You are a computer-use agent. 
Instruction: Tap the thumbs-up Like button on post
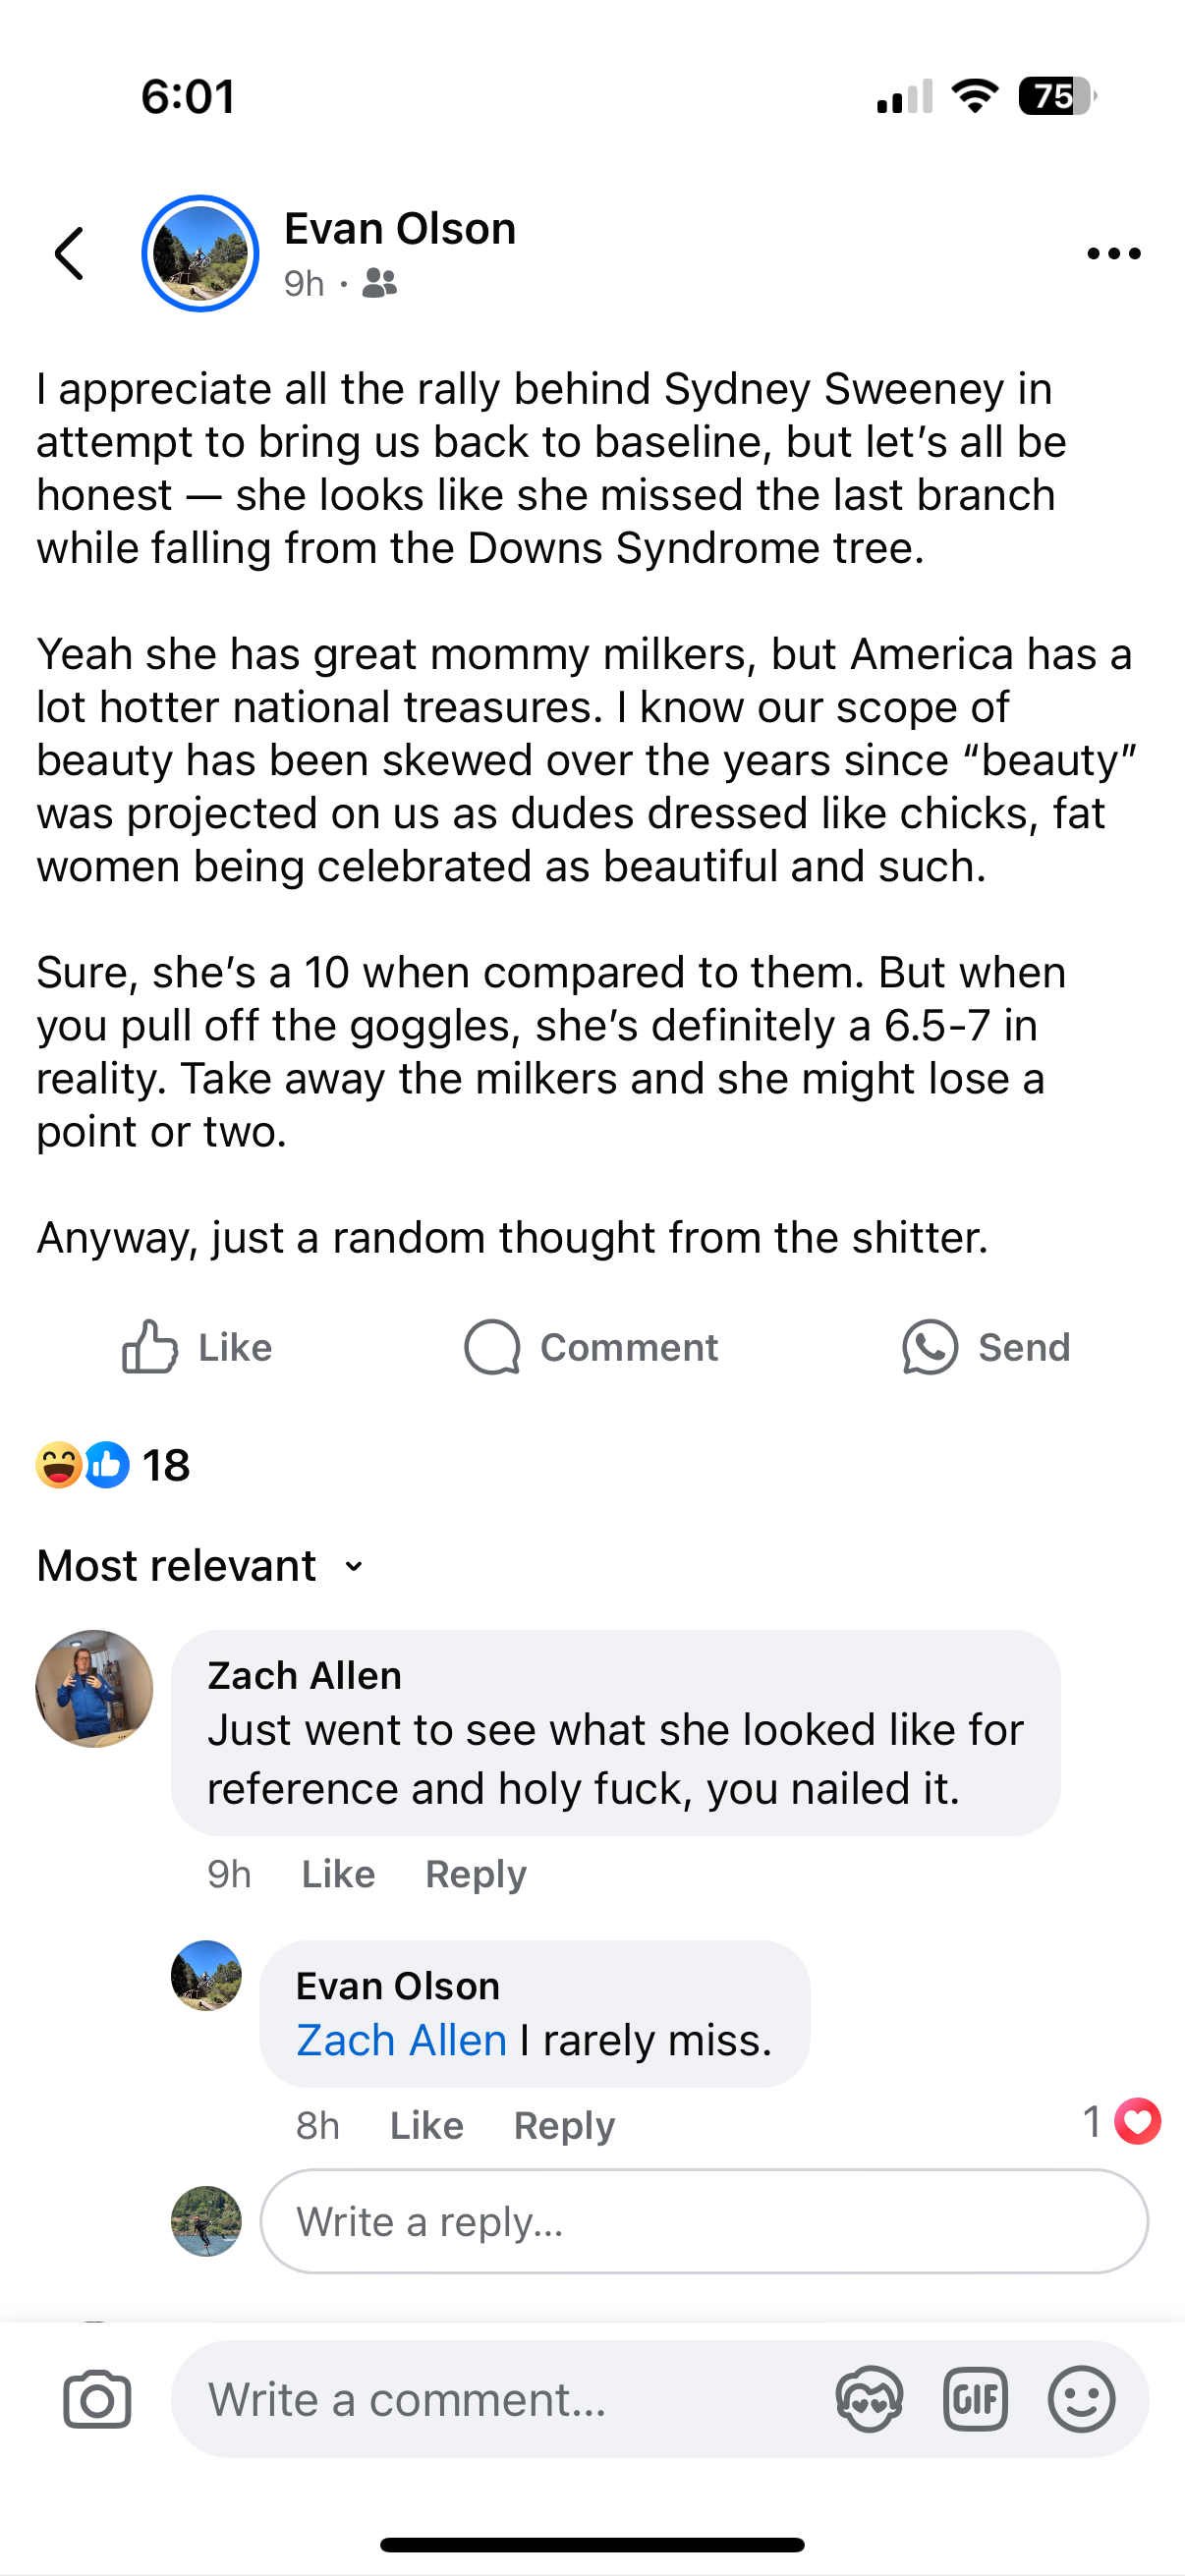(197, 1347)
